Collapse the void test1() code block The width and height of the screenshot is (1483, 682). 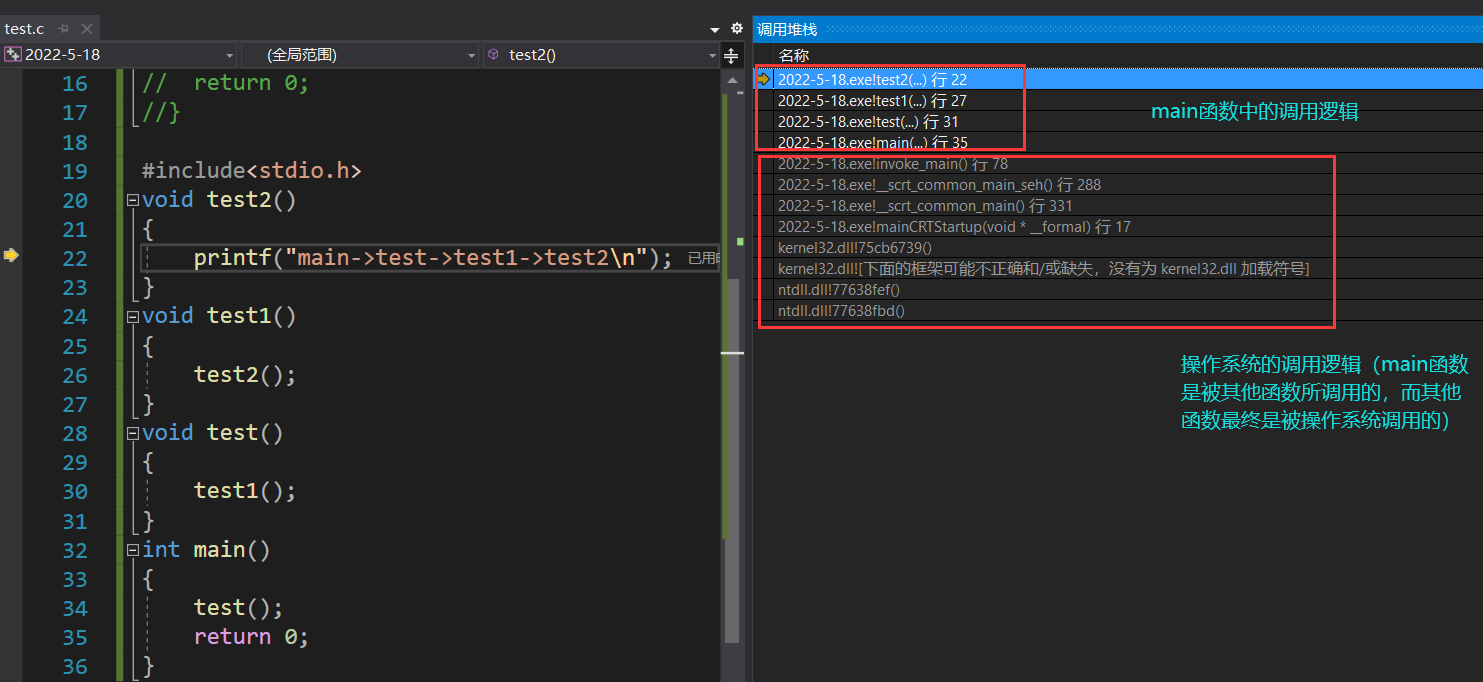coord(133,317)
